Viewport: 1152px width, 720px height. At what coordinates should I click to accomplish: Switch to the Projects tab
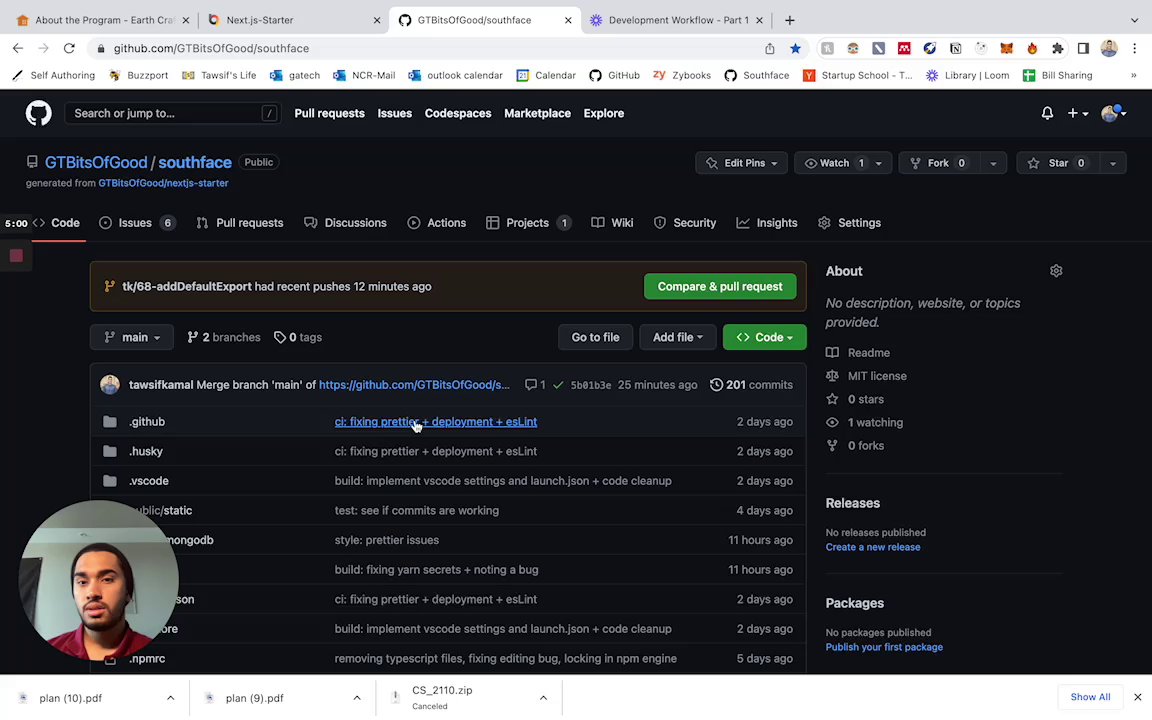528,223
